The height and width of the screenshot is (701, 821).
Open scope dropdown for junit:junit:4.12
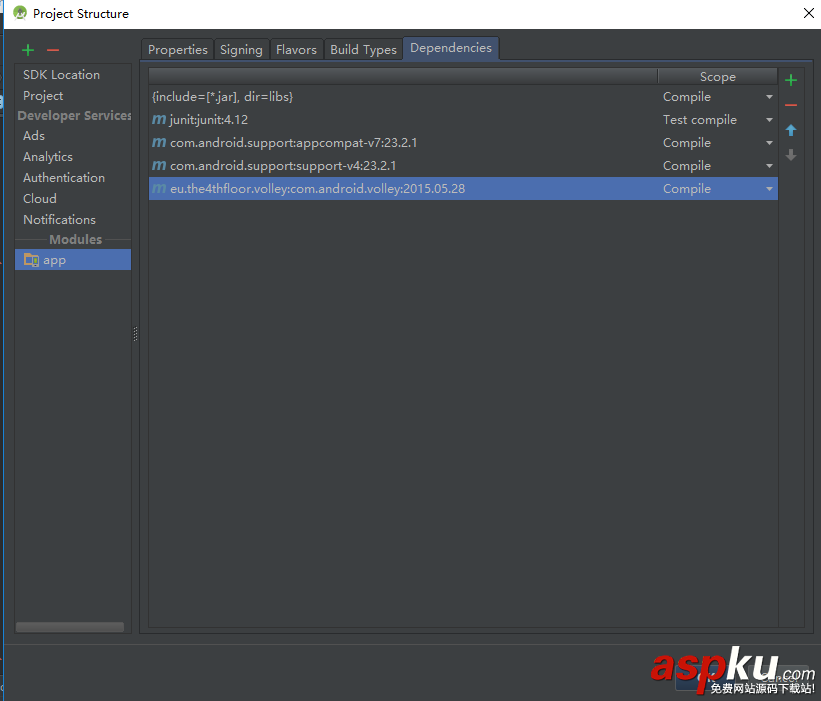pos(769,120)
